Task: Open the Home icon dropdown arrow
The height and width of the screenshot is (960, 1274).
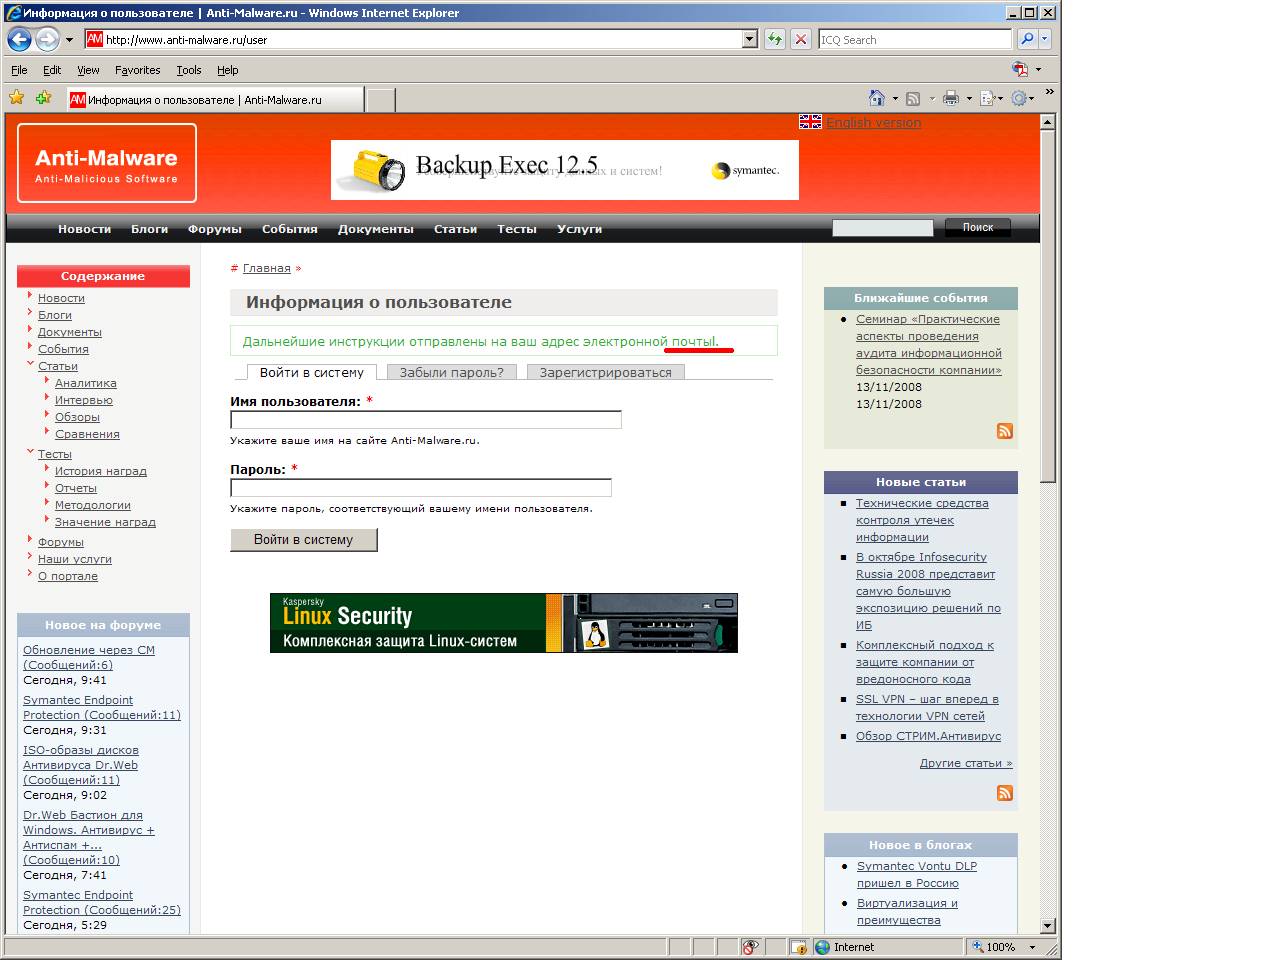Action: click(894, 99)
